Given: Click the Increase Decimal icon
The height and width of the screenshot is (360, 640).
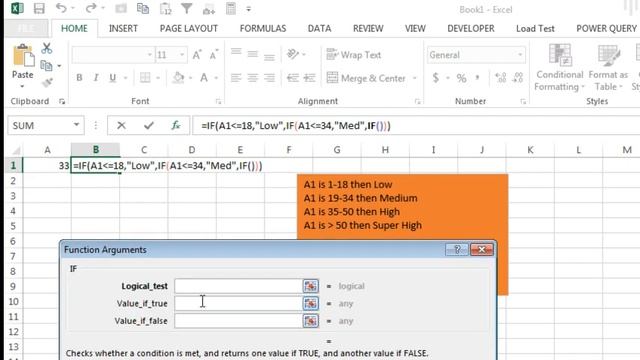Looking at the screenshot, I should [x=500, y=78].
